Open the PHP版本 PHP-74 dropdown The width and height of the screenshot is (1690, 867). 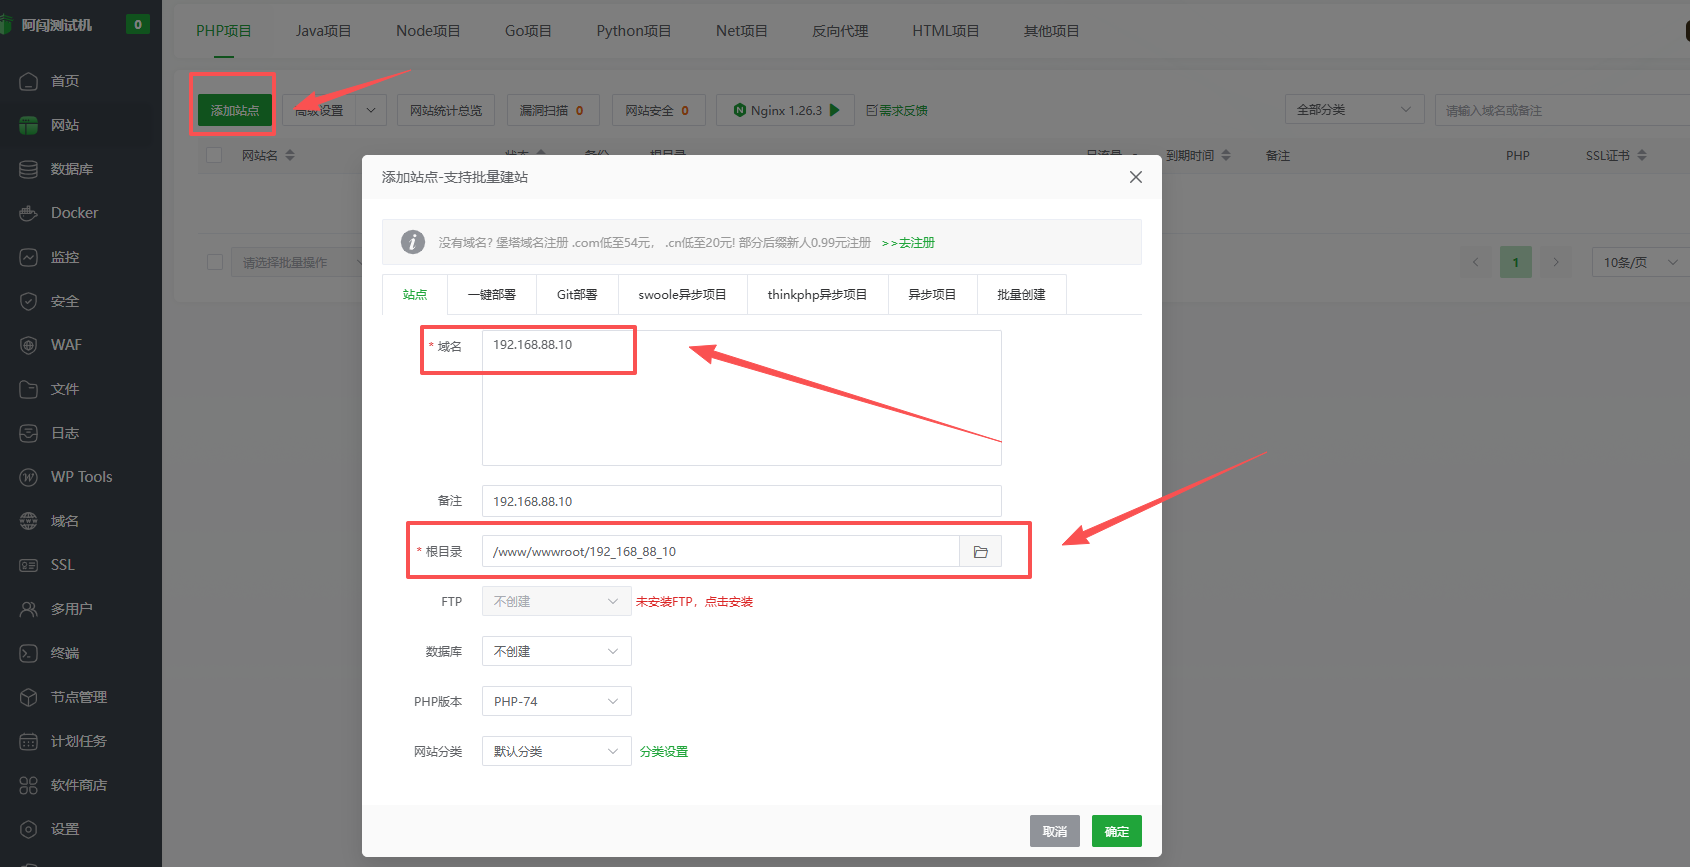(557, 701)
